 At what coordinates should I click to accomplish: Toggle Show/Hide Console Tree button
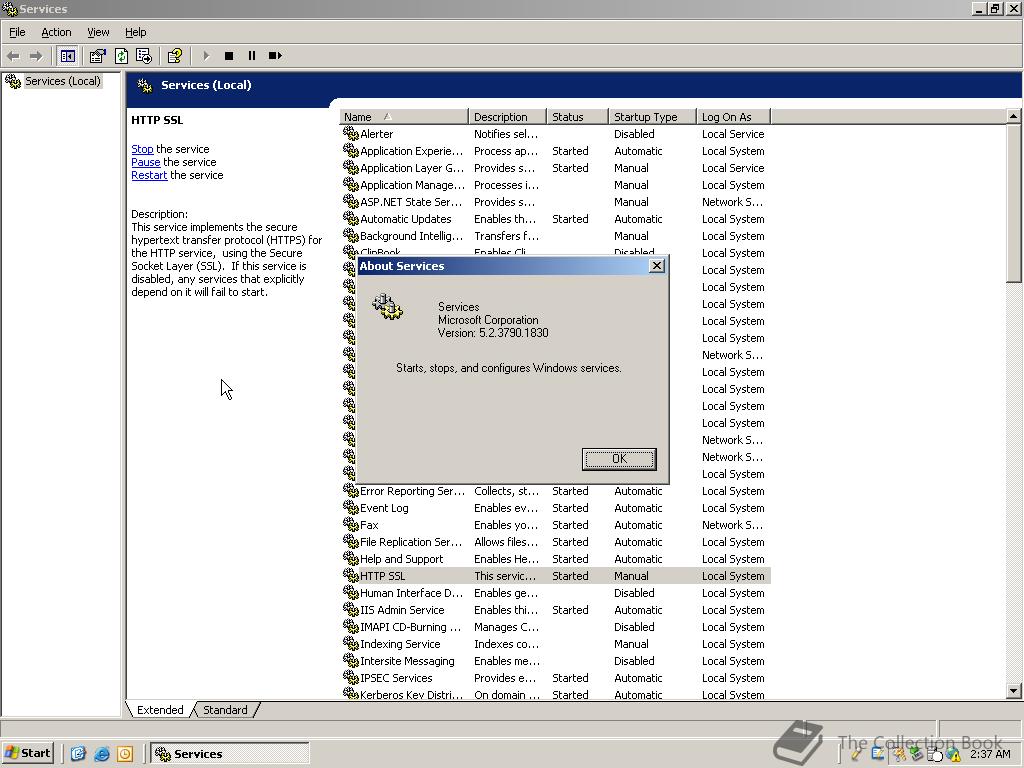67,56
